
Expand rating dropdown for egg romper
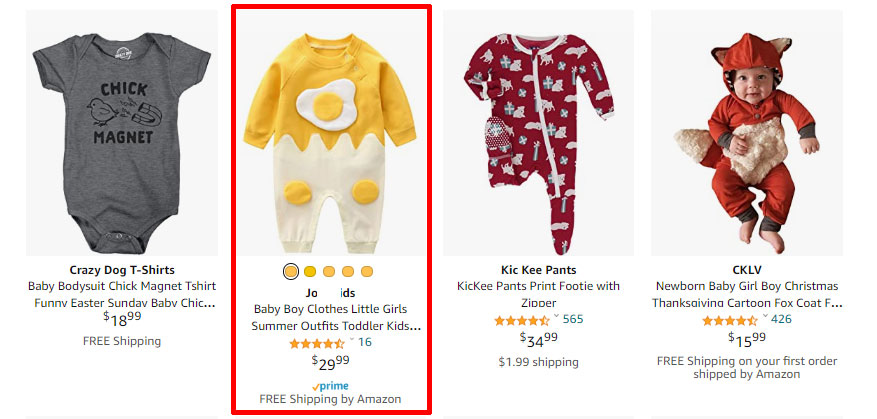(350, 341)
